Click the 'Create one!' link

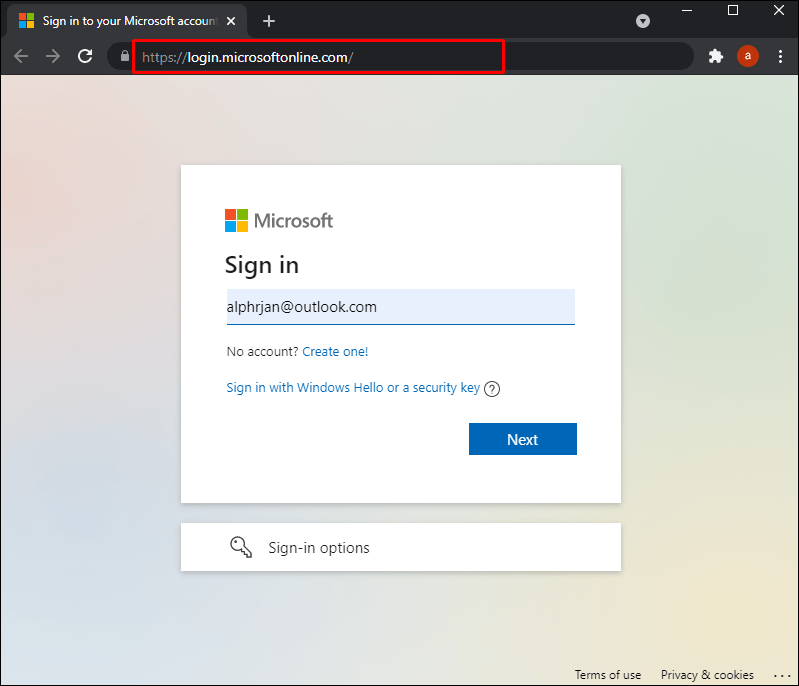(x=335, y=352)
